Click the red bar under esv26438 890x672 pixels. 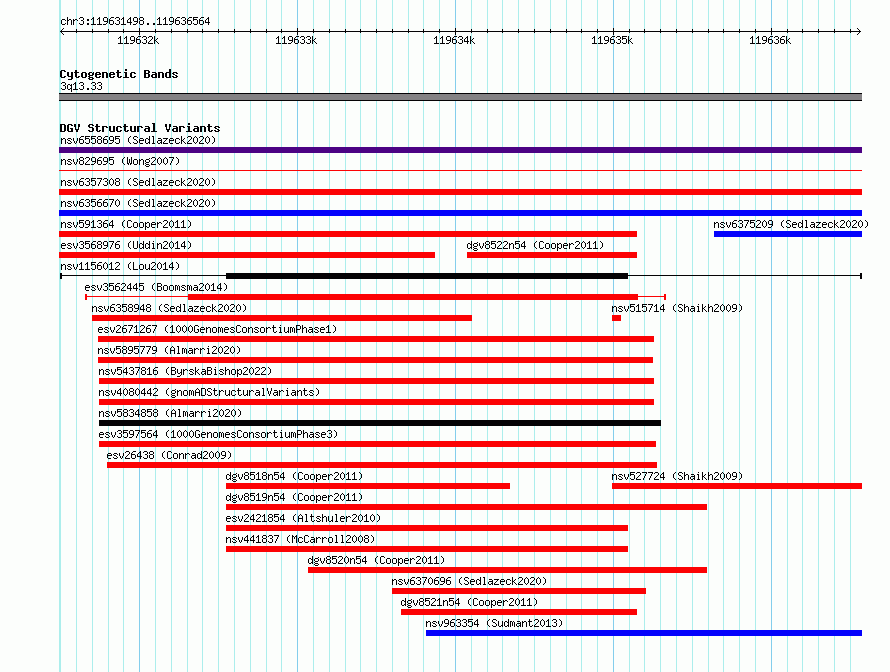(x=382, y=465)
